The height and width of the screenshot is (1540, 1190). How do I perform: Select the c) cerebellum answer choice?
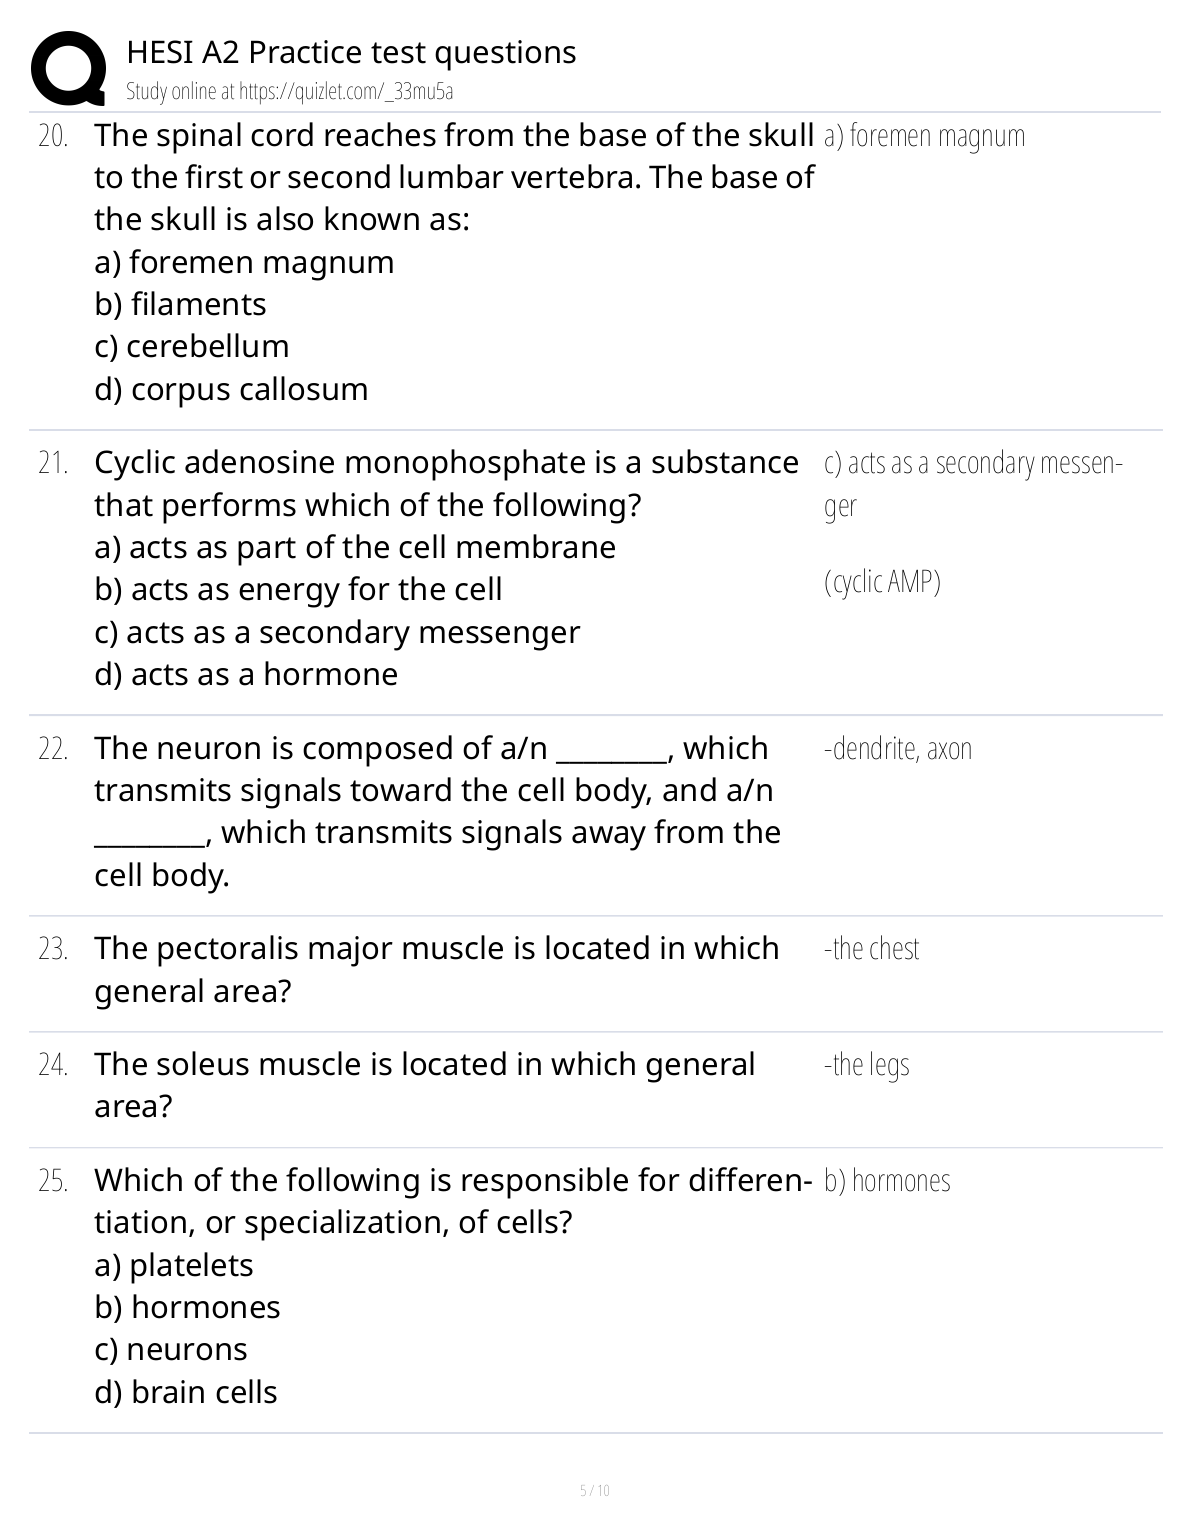point(191,346)
